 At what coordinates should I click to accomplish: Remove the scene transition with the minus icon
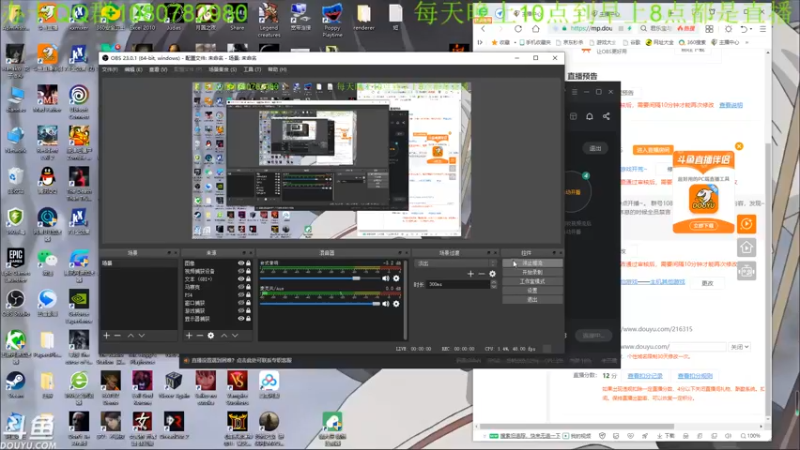coord(481,274)
